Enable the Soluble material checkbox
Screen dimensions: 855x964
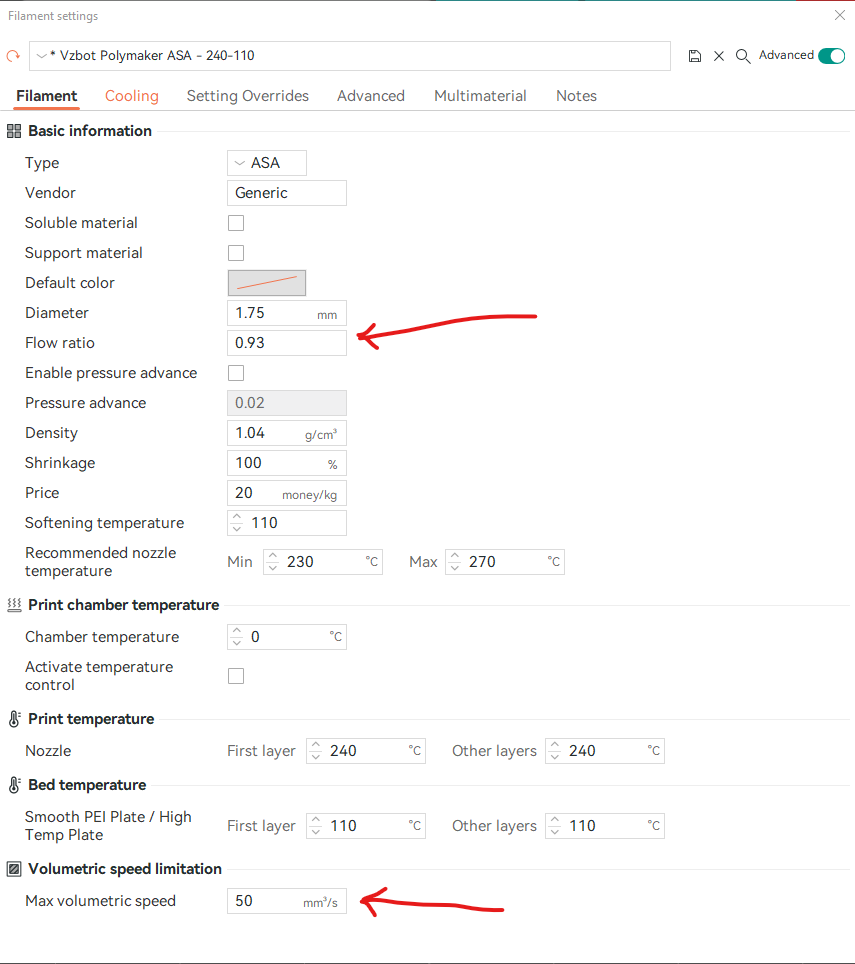click(x=236, y=223)
